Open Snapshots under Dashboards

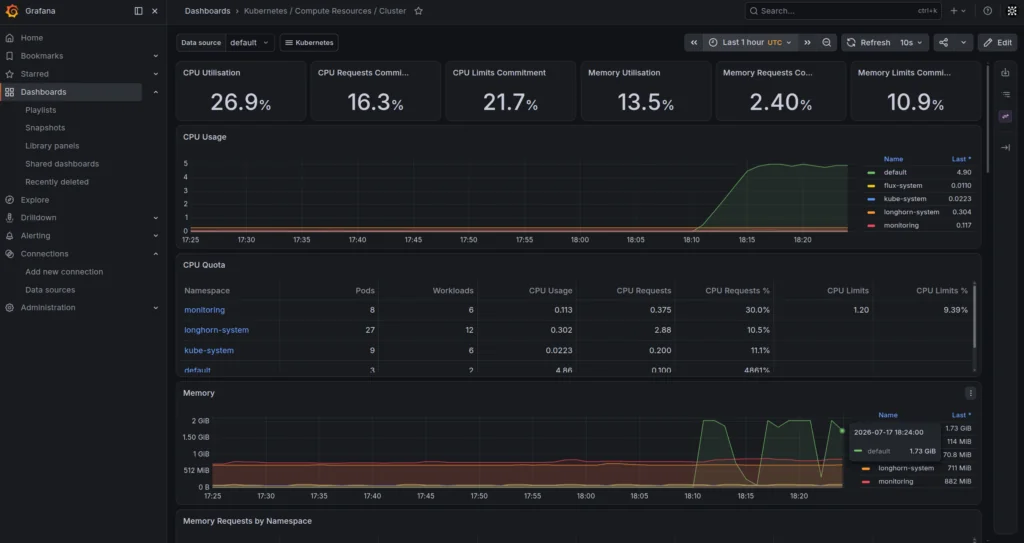click(45, 127)
